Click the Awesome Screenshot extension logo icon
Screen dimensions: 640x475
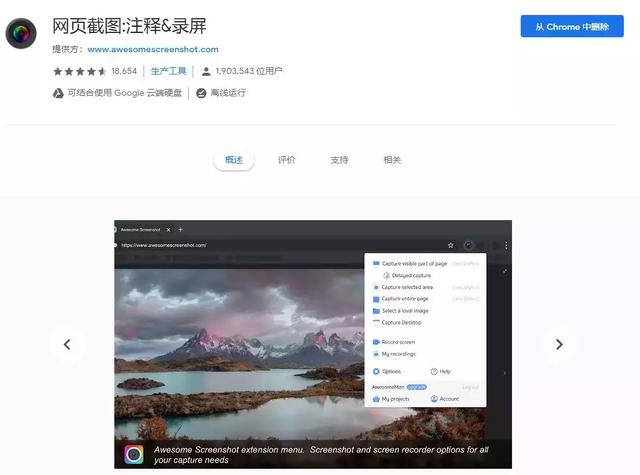pyautogui.click(x=21, y=33)
